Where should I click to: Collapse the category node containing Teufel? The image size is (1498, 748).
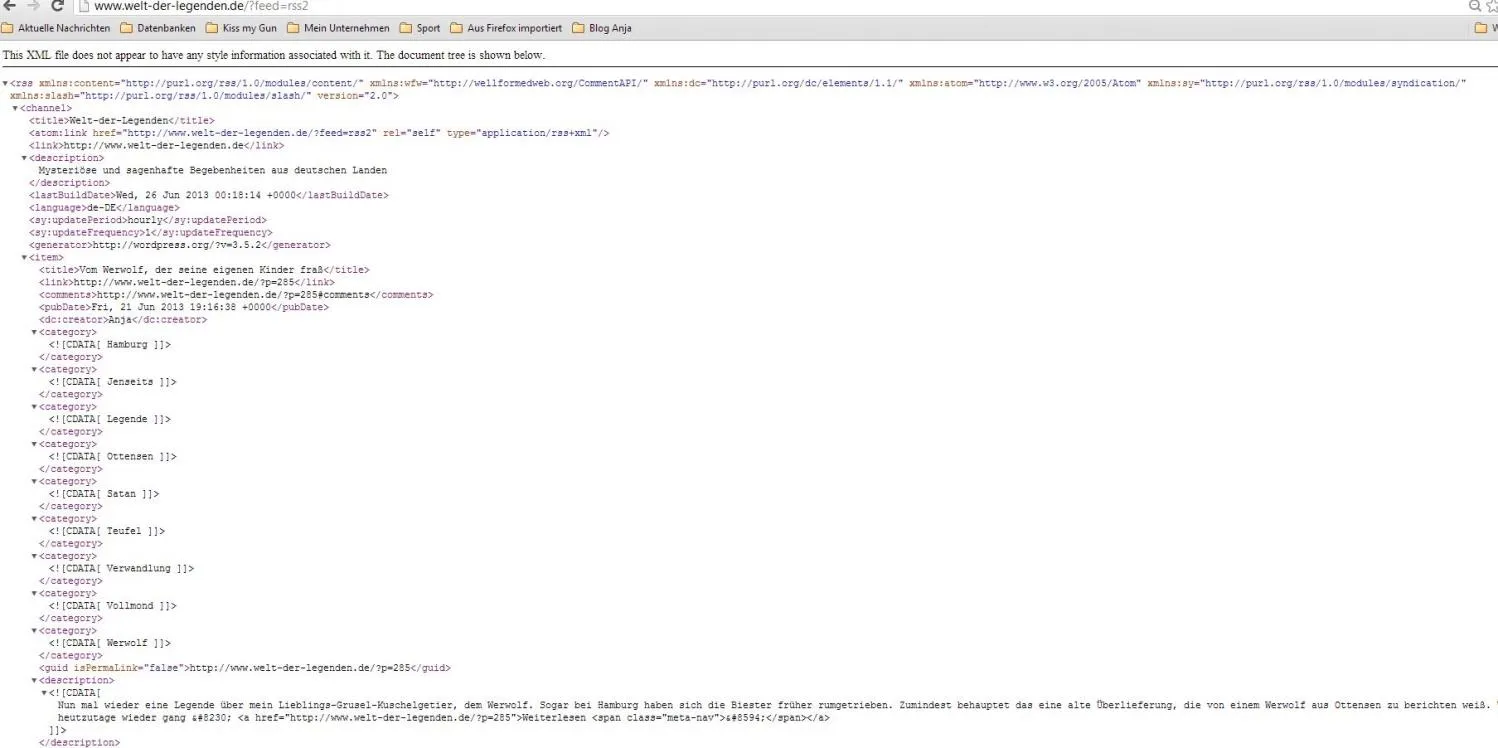pos(35,519)
